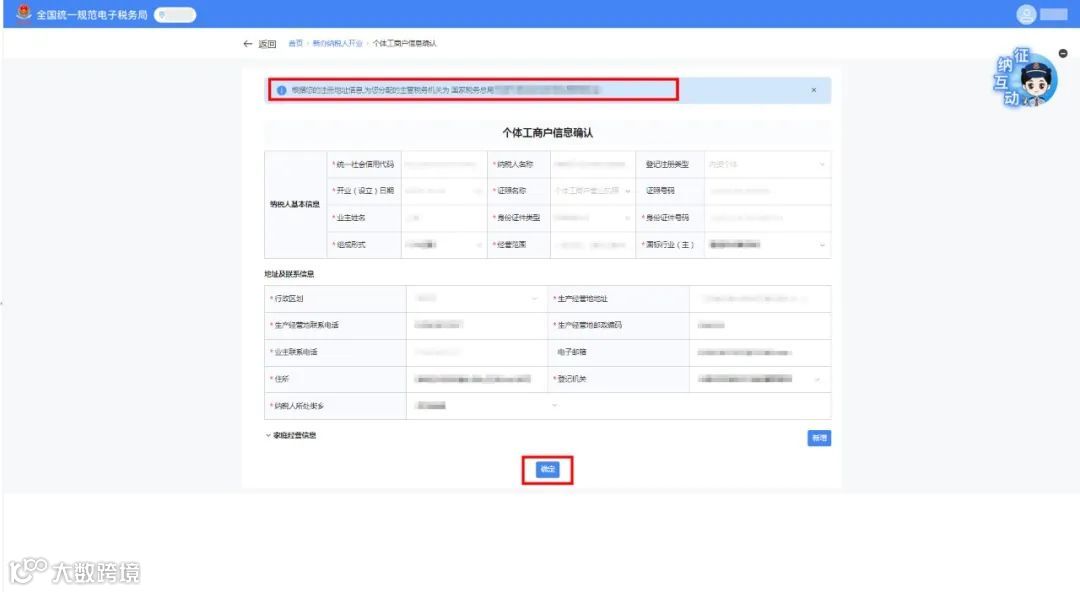Screen dimensions: 1080x592
Task: Open the 首页 breadcrumb link
Action: 295,43
